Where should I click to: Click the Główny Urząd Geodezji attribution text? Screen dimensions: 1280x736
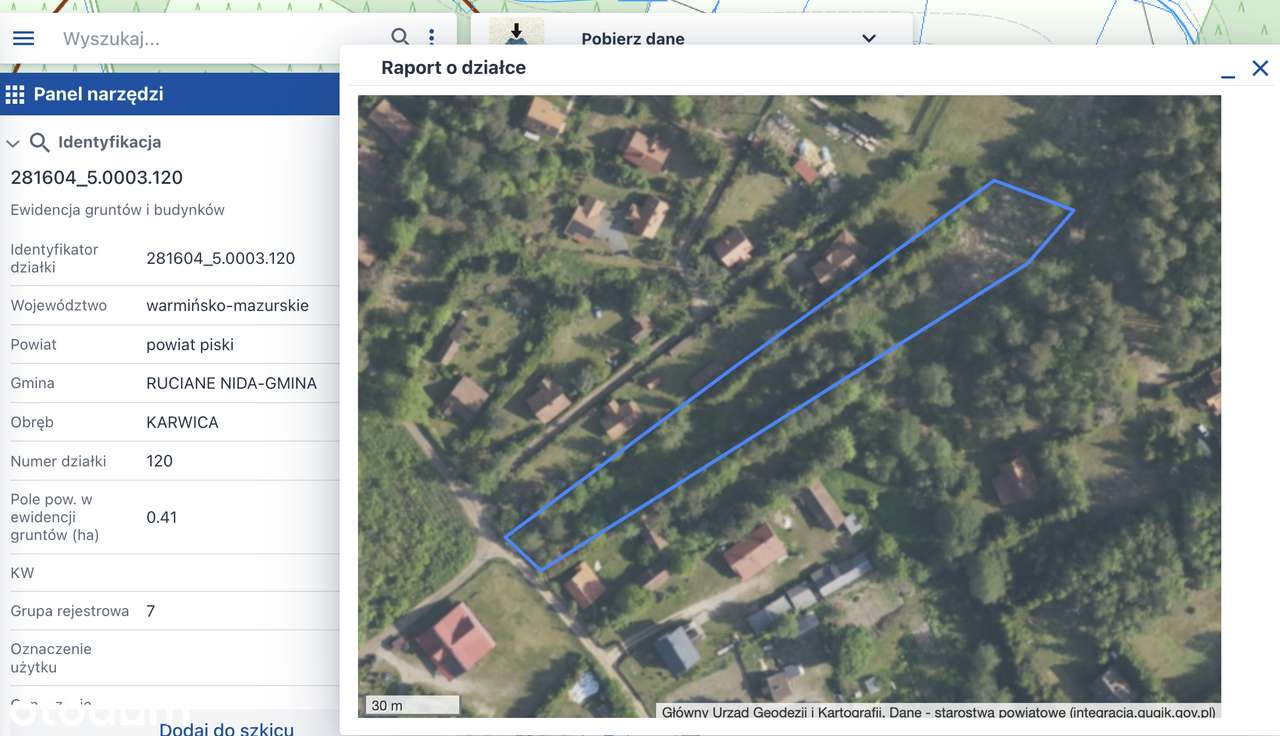point(939,712)
